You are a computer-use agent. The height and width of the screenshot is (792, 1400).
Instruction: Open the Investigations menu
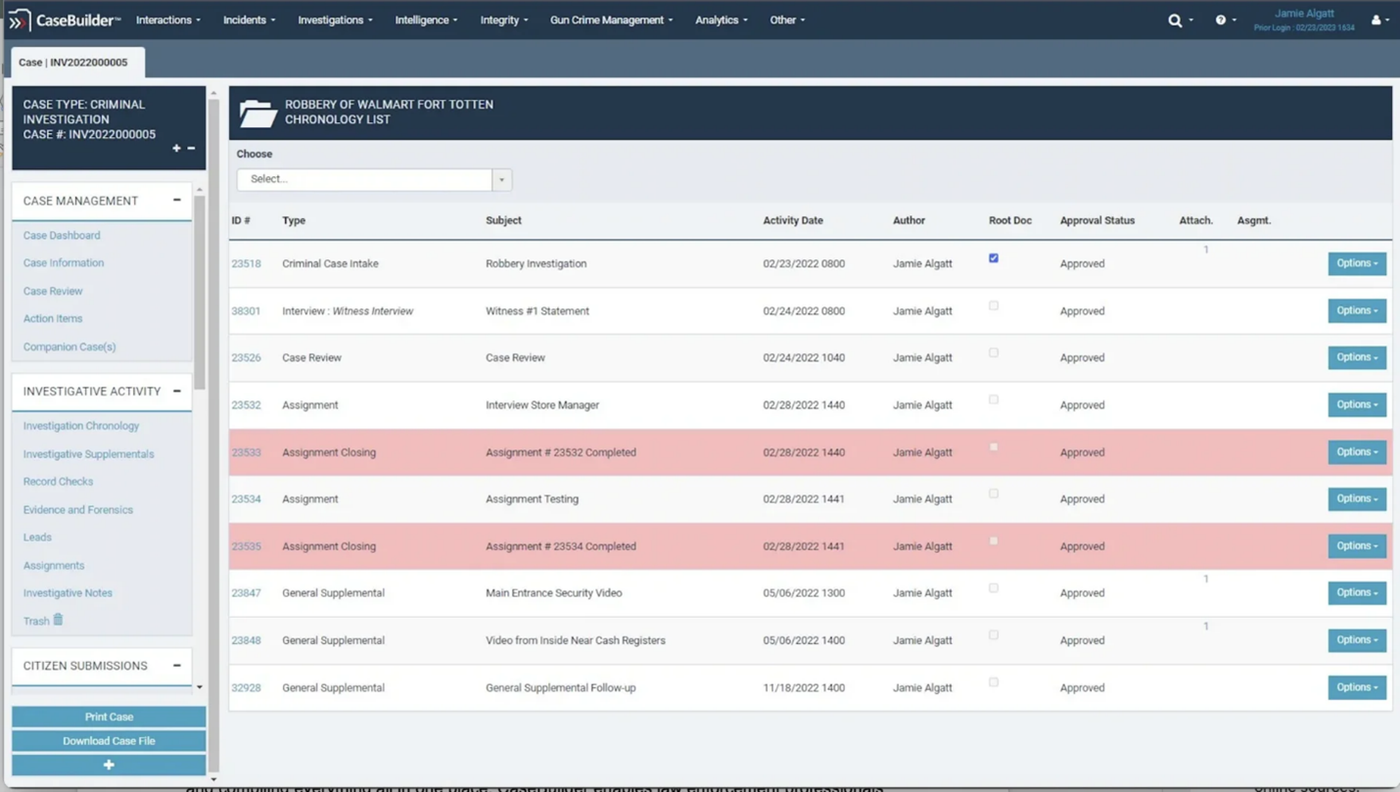tap(335, 20)
